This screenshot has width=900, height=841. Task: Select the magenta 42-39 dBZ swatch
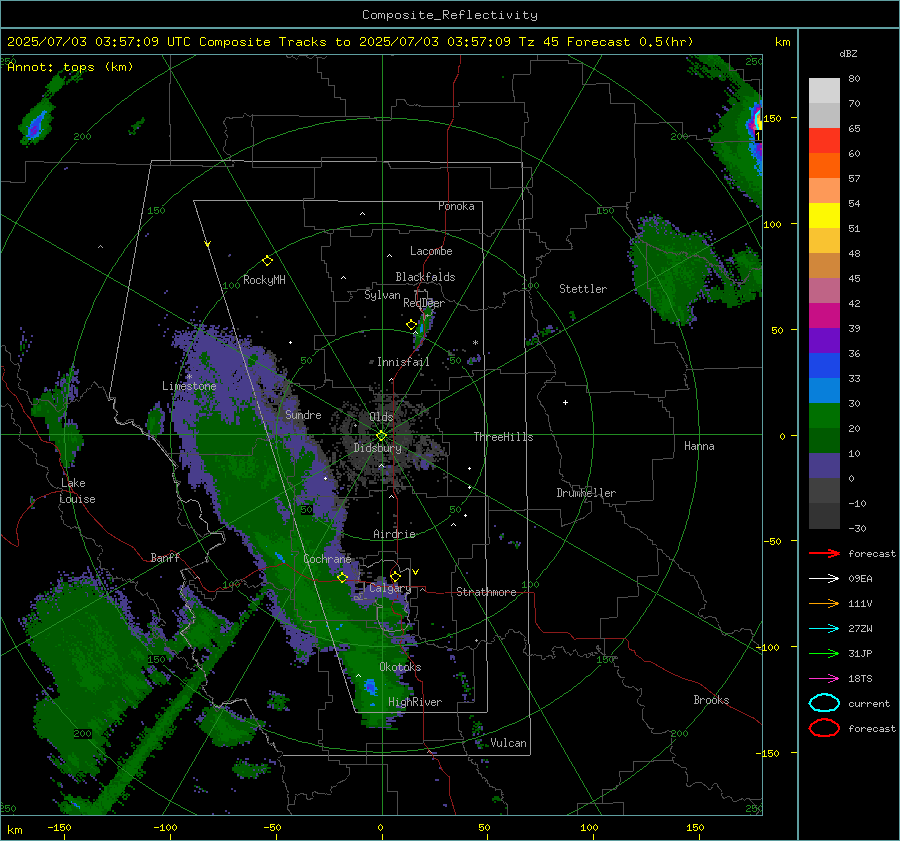(x=824, y=315)
